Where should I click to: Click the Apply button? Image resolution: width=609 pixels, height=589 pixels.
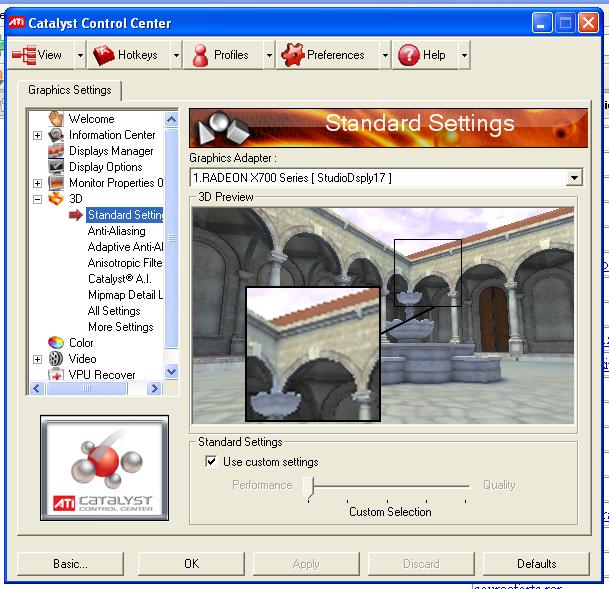point(306,563)
